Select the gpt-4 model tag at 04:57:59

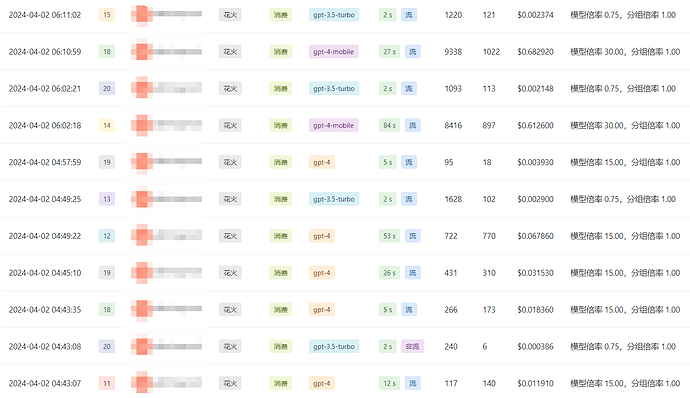322,162
